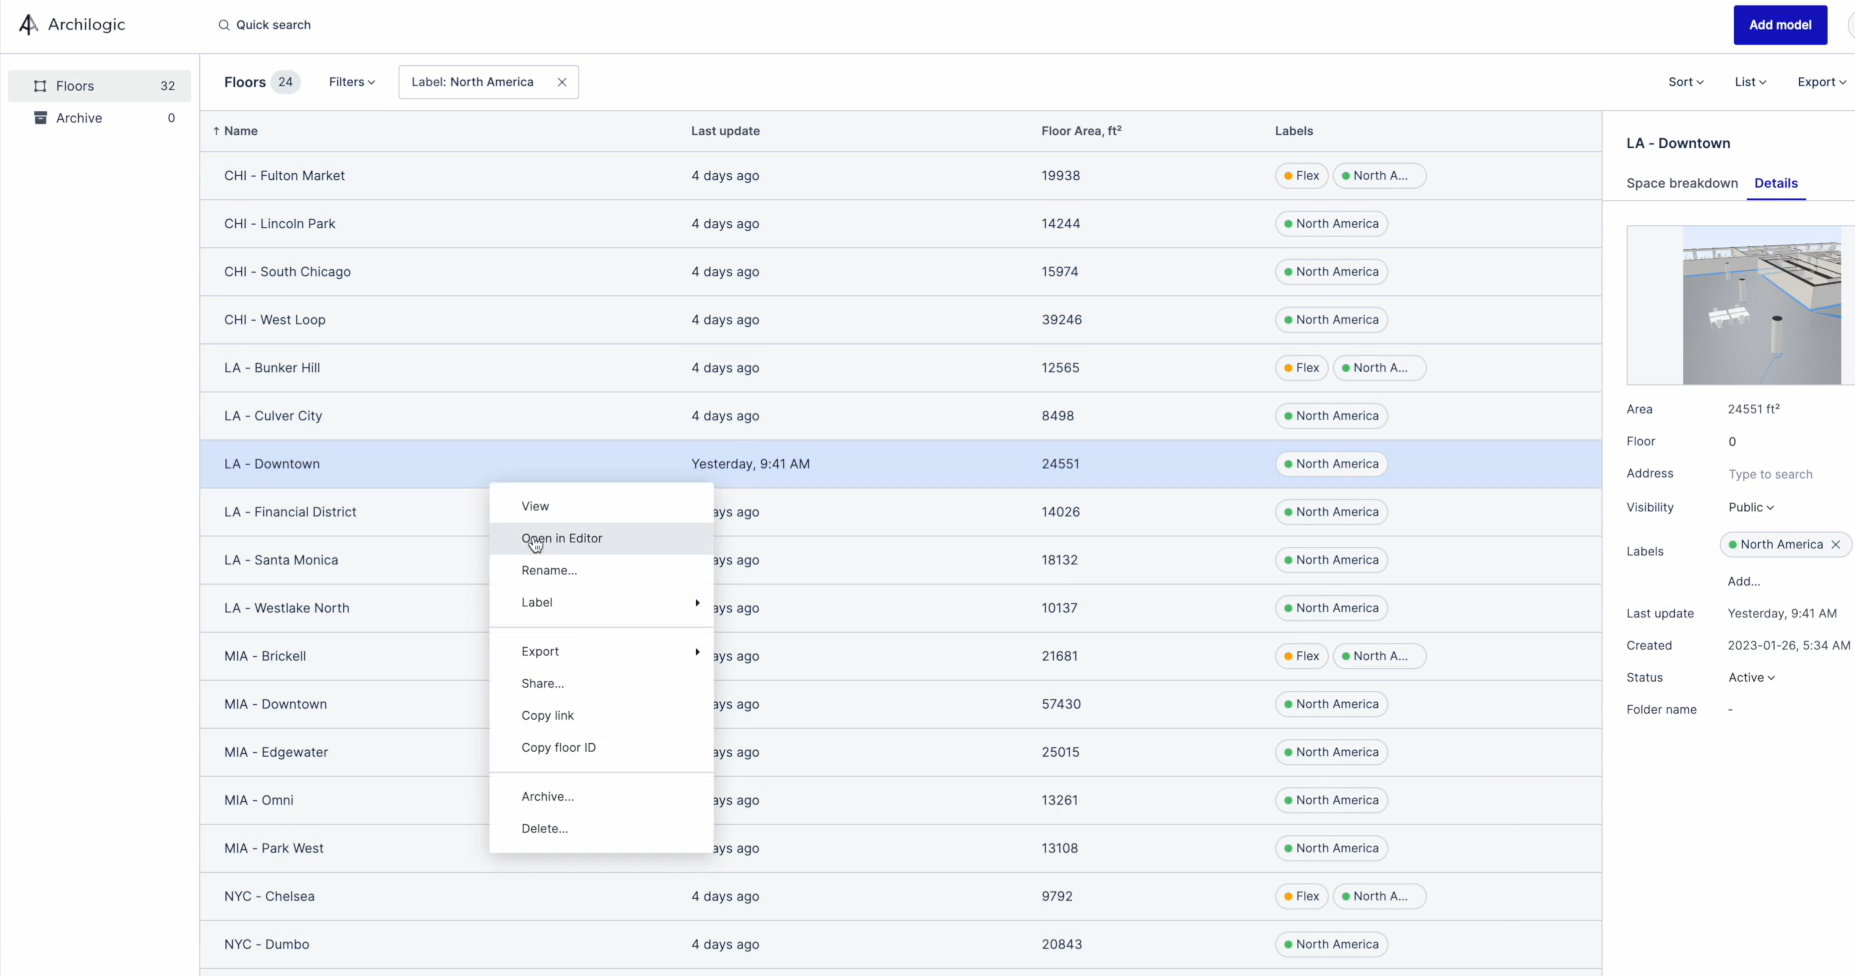This screenshot has height=976, width=1855.
Task: Sort floors by Name column arrow
Action: point(216,131)
